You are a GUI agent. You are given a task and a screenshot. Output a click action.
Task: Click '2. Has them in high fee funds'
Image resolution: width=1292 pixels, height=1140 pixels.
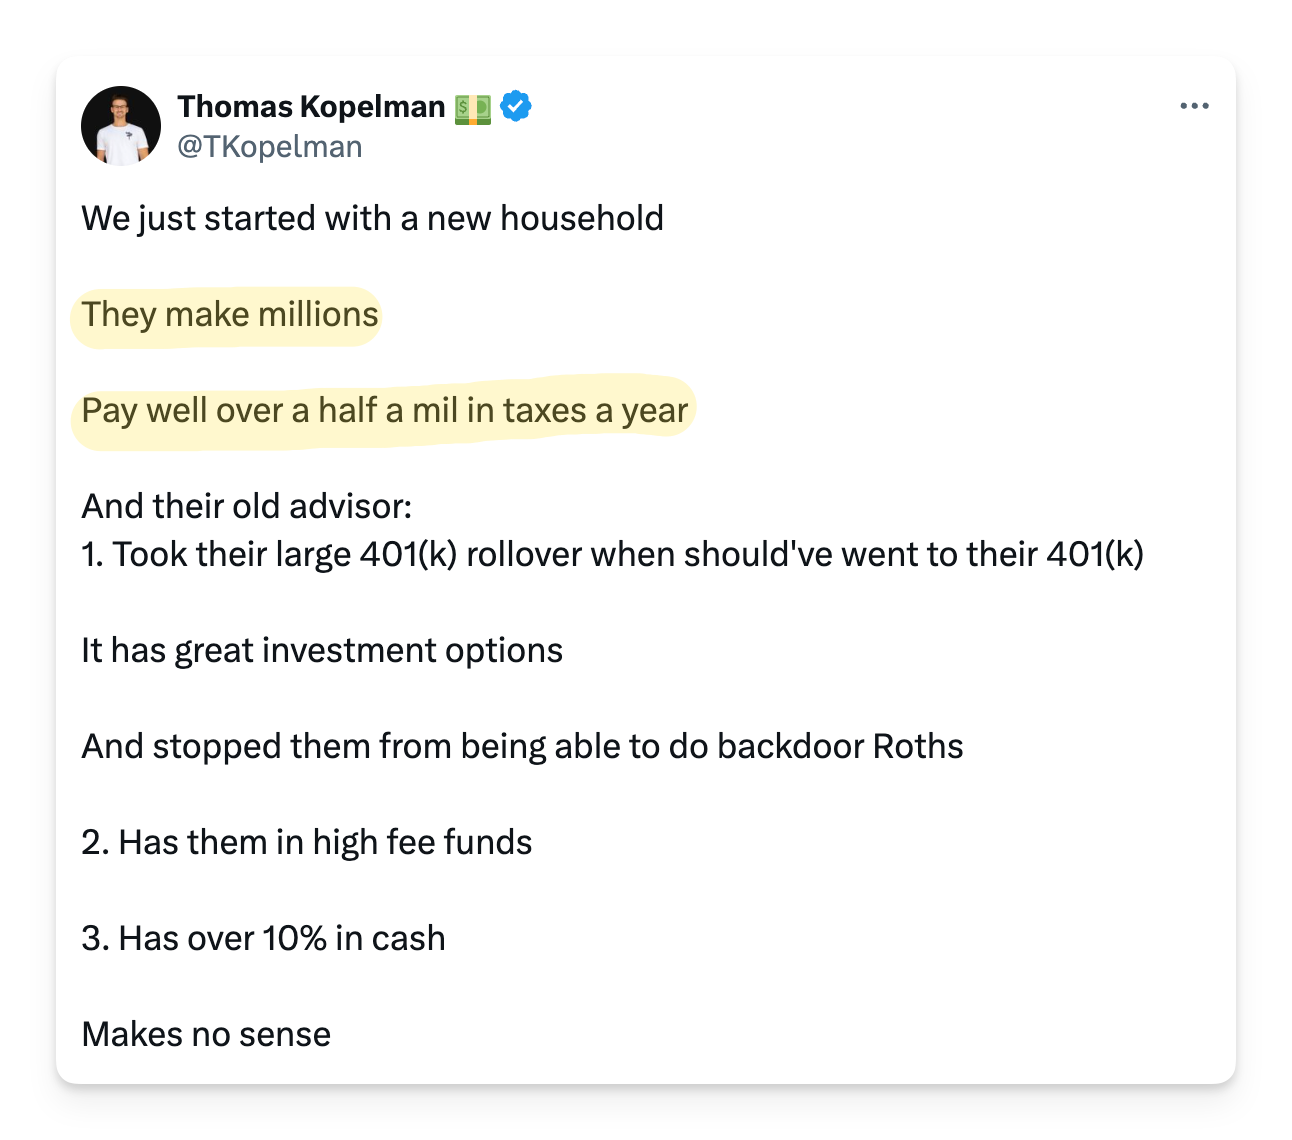(306, 843)
